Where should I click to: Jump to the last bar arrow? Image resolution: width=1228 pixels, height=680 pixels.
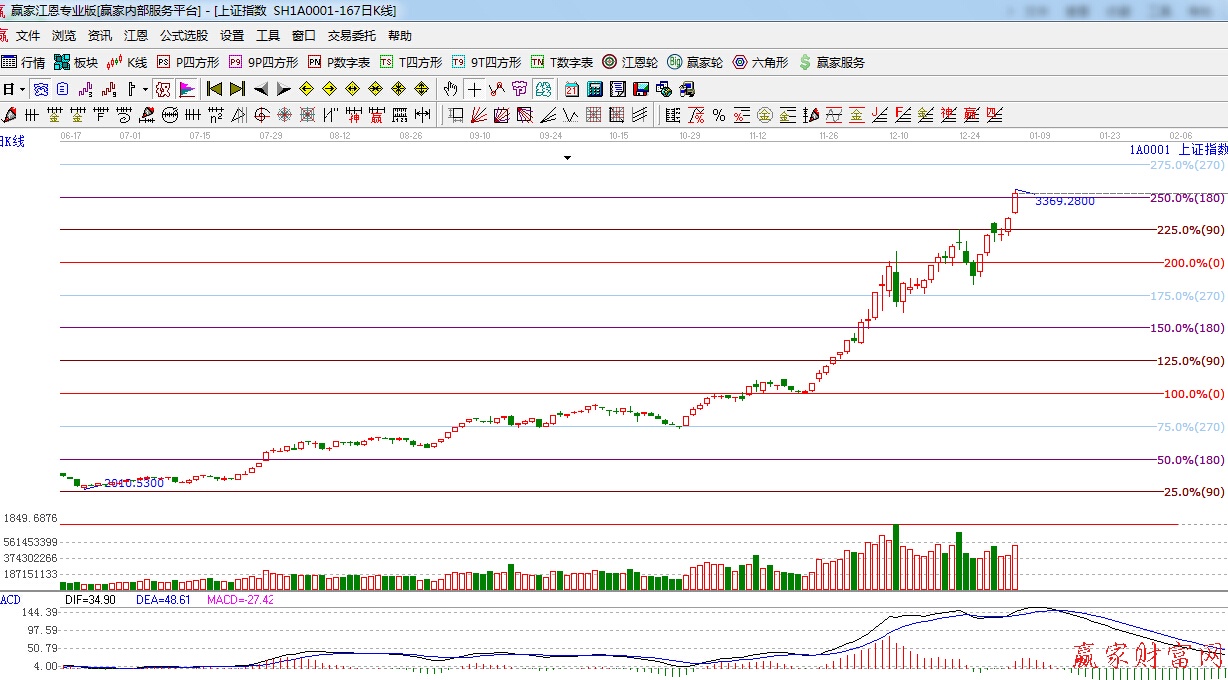(237, 89)
